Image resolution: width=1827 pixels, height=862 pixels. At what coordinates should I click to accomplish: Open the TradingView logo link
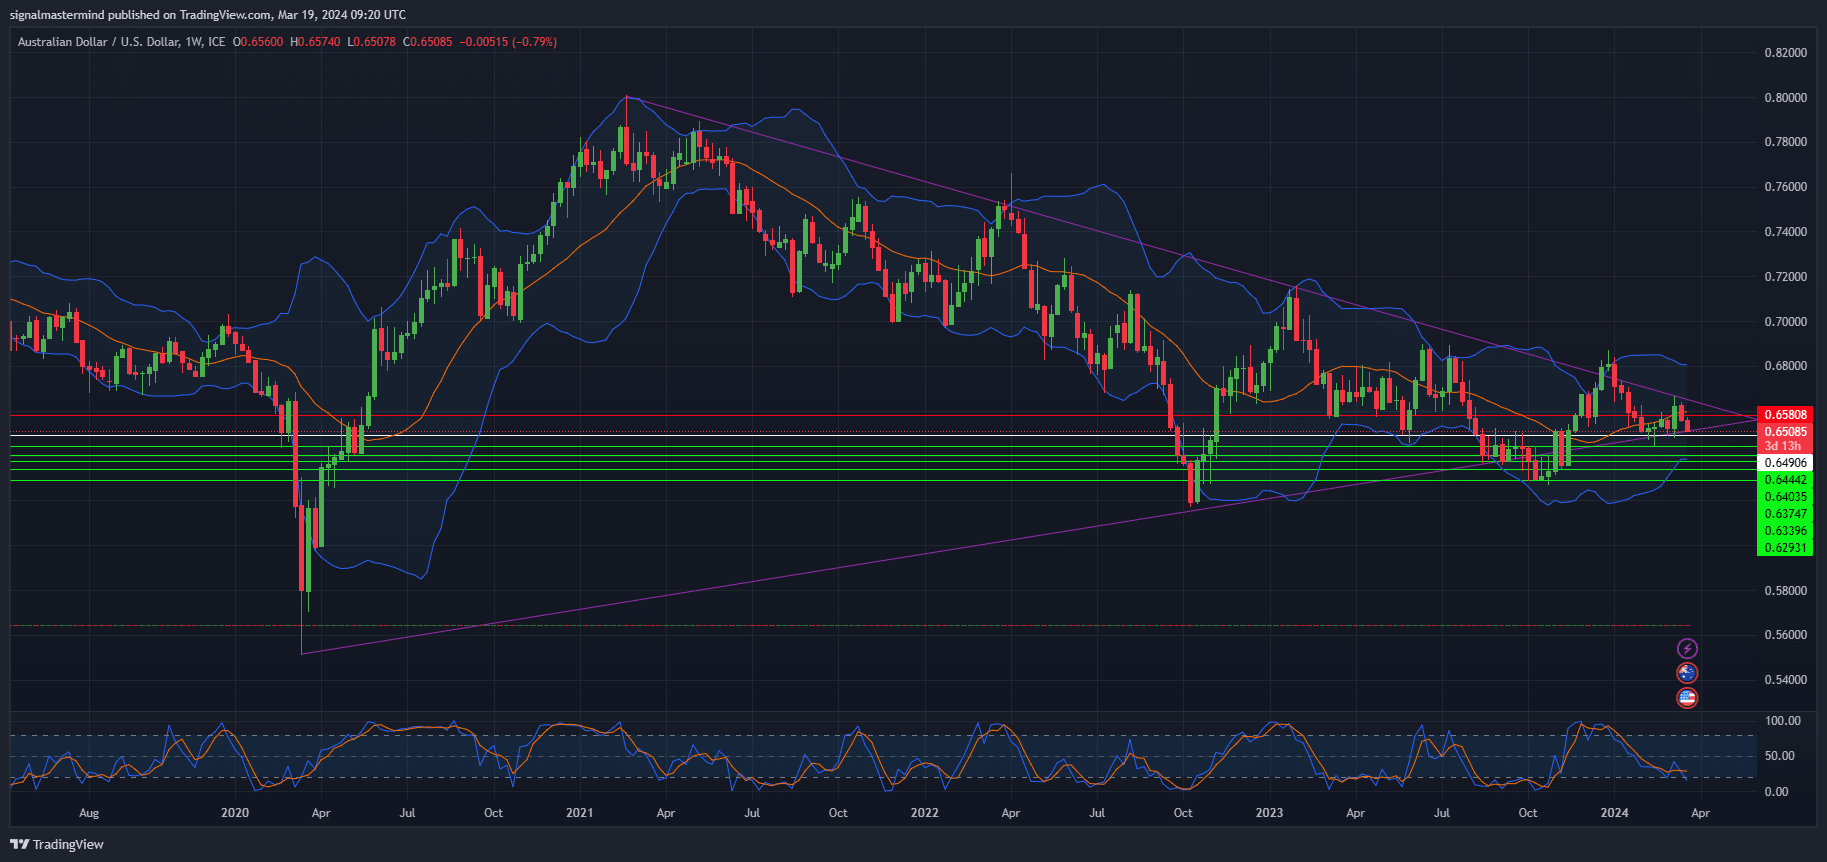(x=57, y=844)
